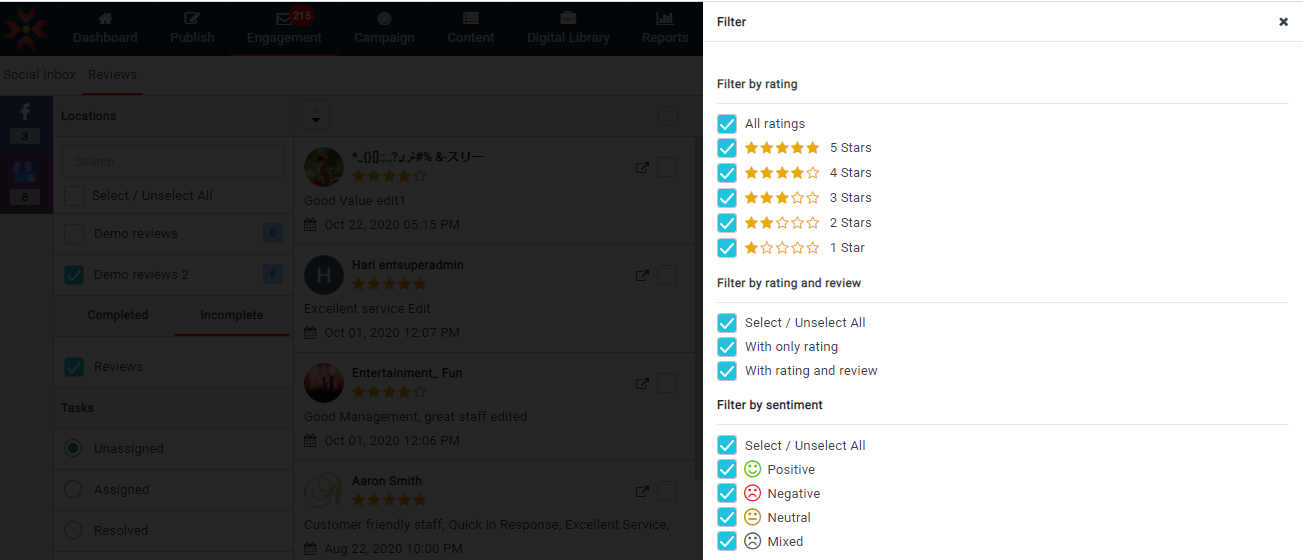Click the Locations search field
The image size is (1303, 560).
[174, 161]
